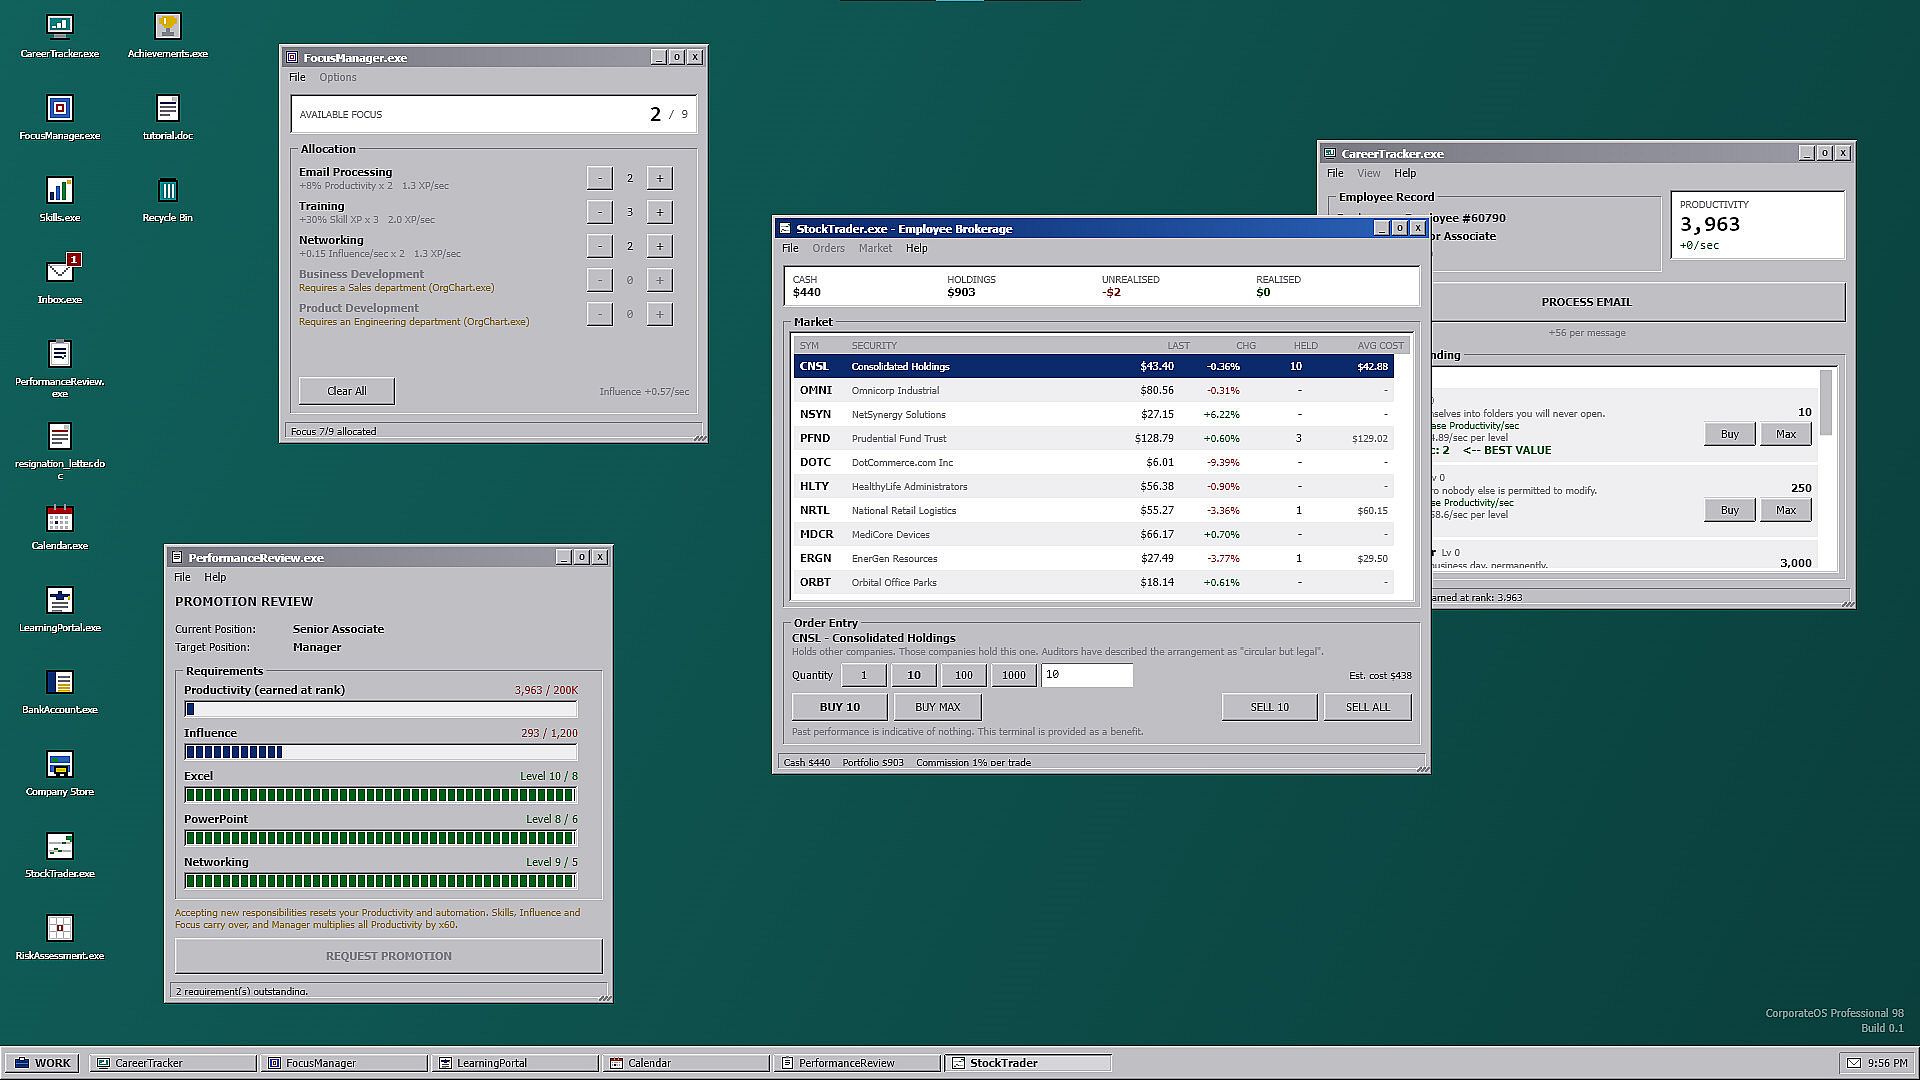The height and width of the screenshot is (1080, 1920).
Task: Open resignation_letter.doc on the desktop
Action: tap(60, 449)
